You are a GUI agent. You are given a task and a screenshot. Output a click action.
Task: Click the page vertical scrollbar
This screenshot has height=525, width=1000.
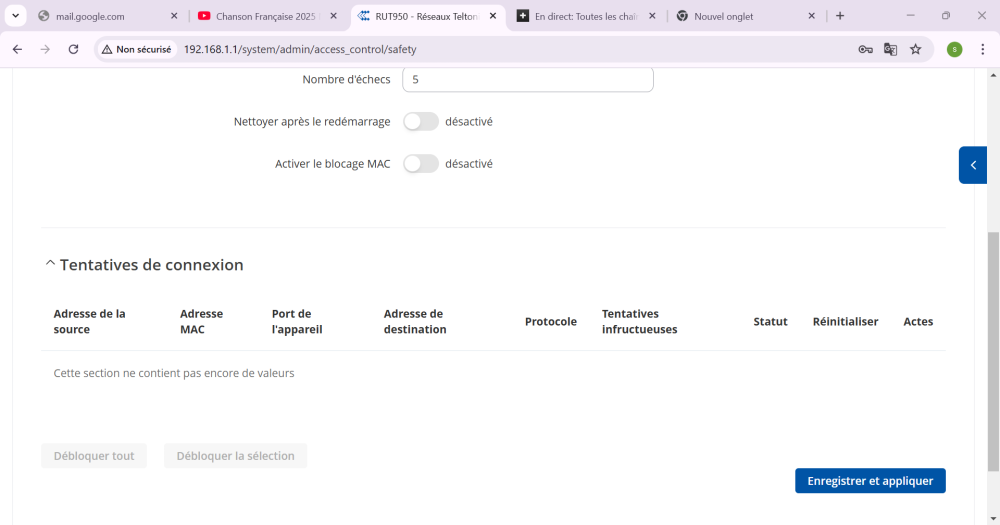993,350
